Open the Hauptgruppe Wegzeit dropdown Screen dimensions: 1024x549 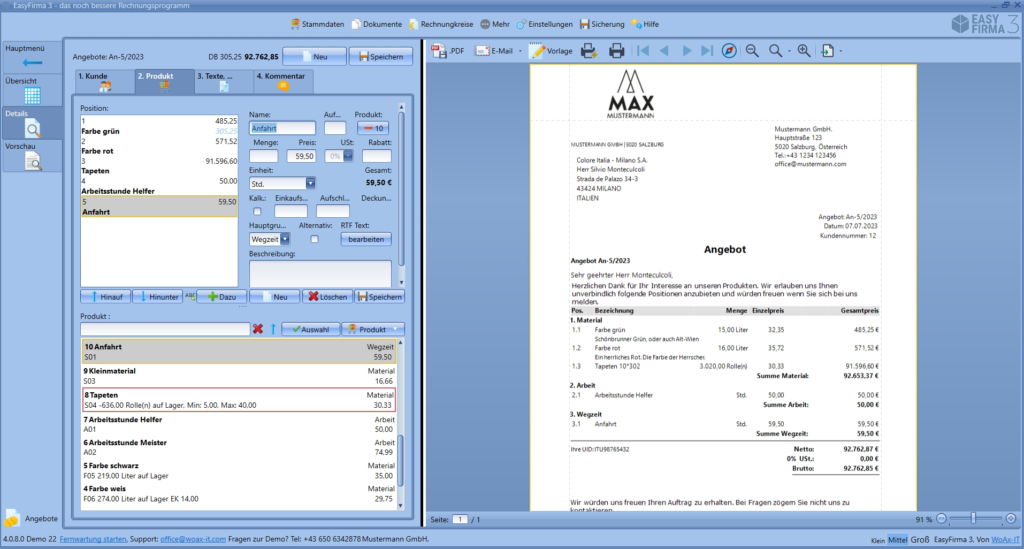(285, 239)
